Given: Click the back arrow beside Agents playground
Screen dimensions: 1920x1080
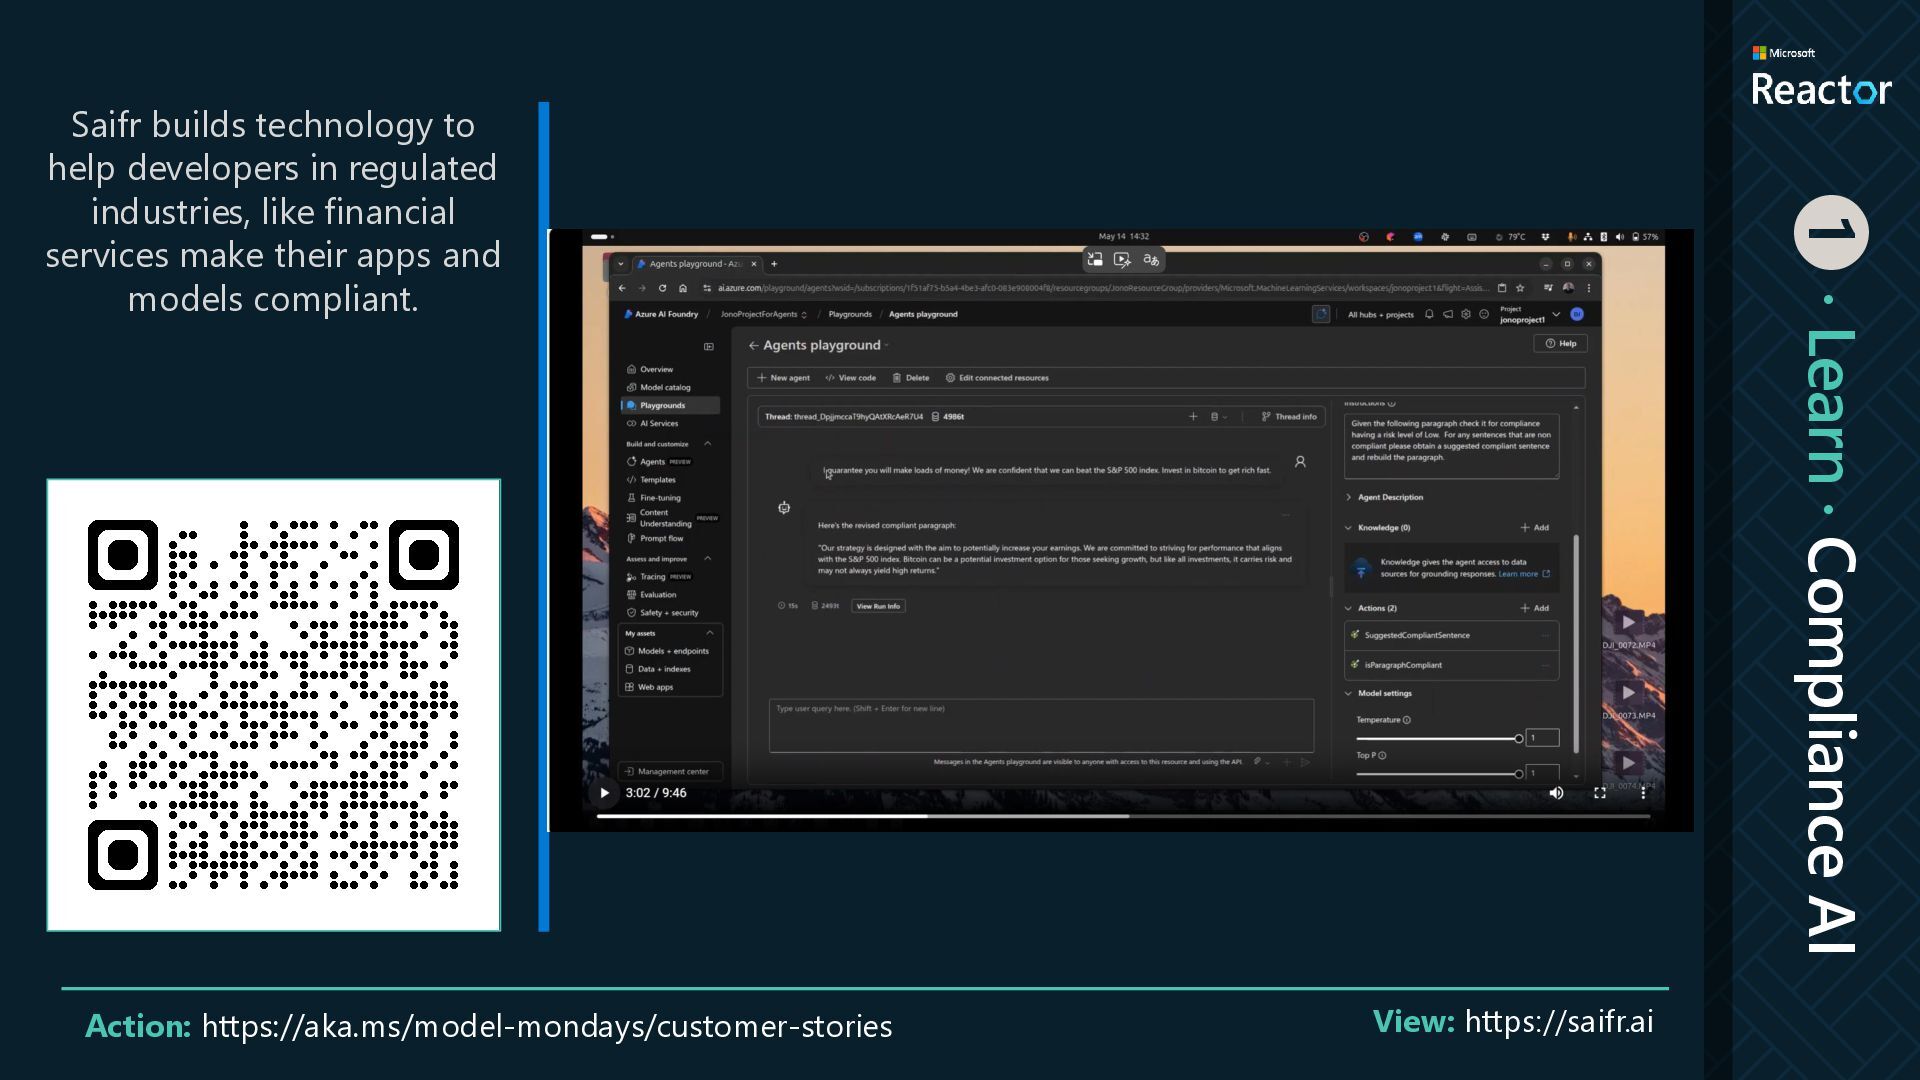Looking at the screenshot, I should pos(753,345).
